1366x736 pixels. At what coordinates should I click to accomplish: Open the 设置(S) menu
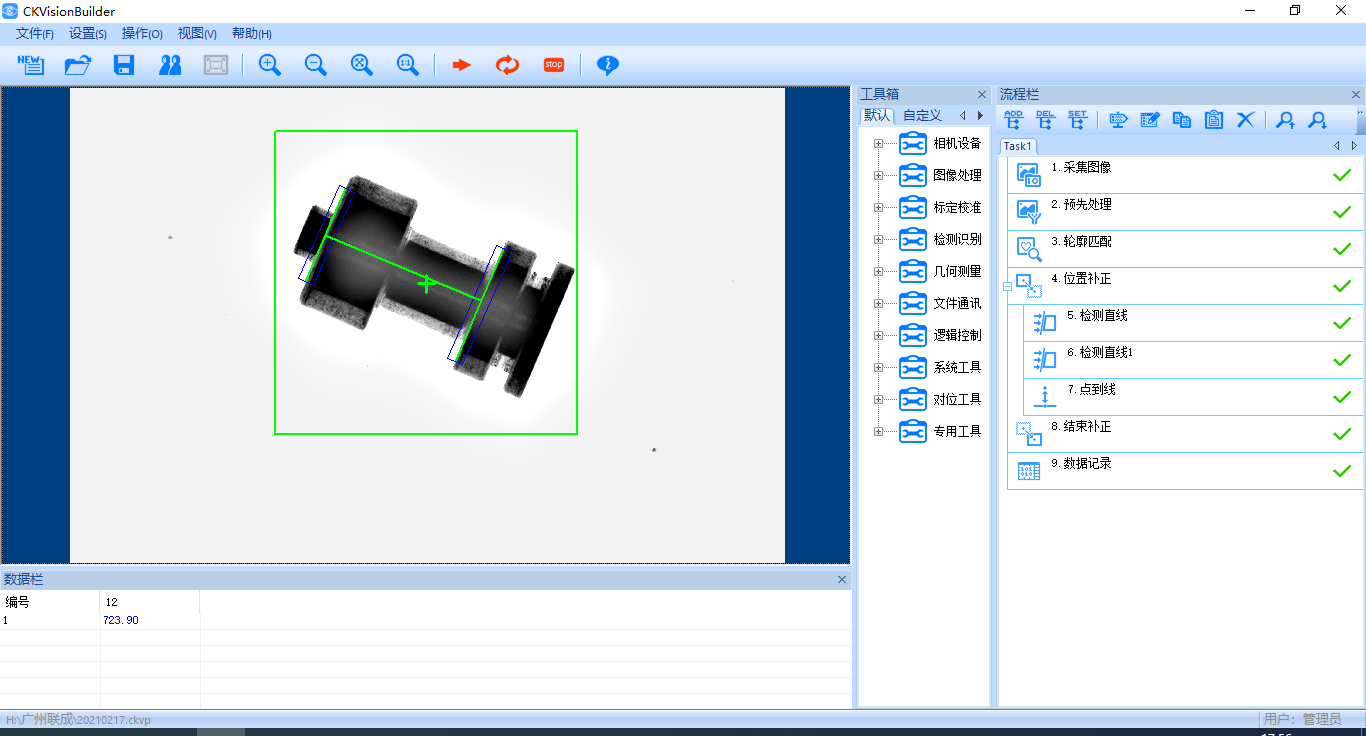point(88,33)
